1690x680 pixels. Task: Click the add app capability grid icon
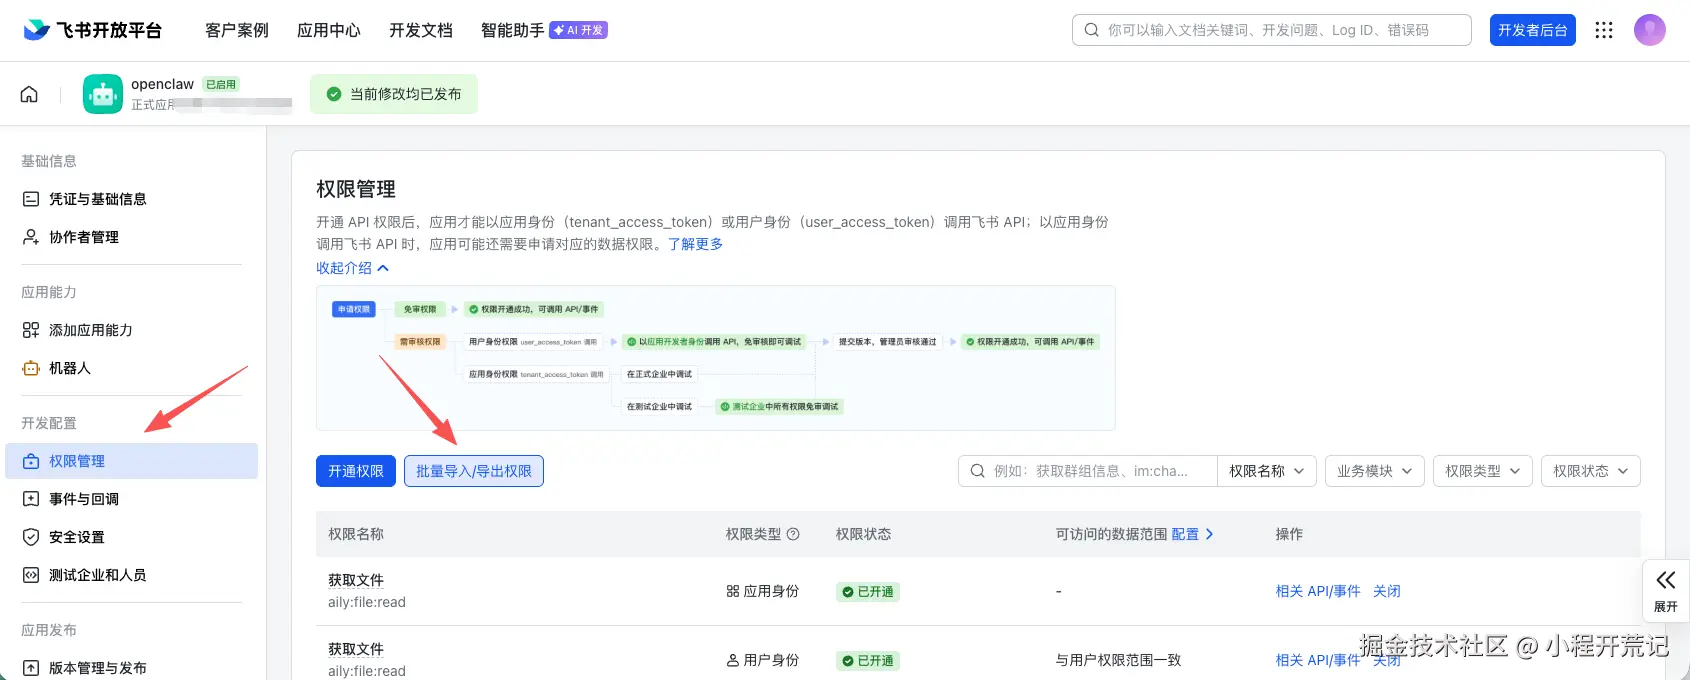pos(31,330)
